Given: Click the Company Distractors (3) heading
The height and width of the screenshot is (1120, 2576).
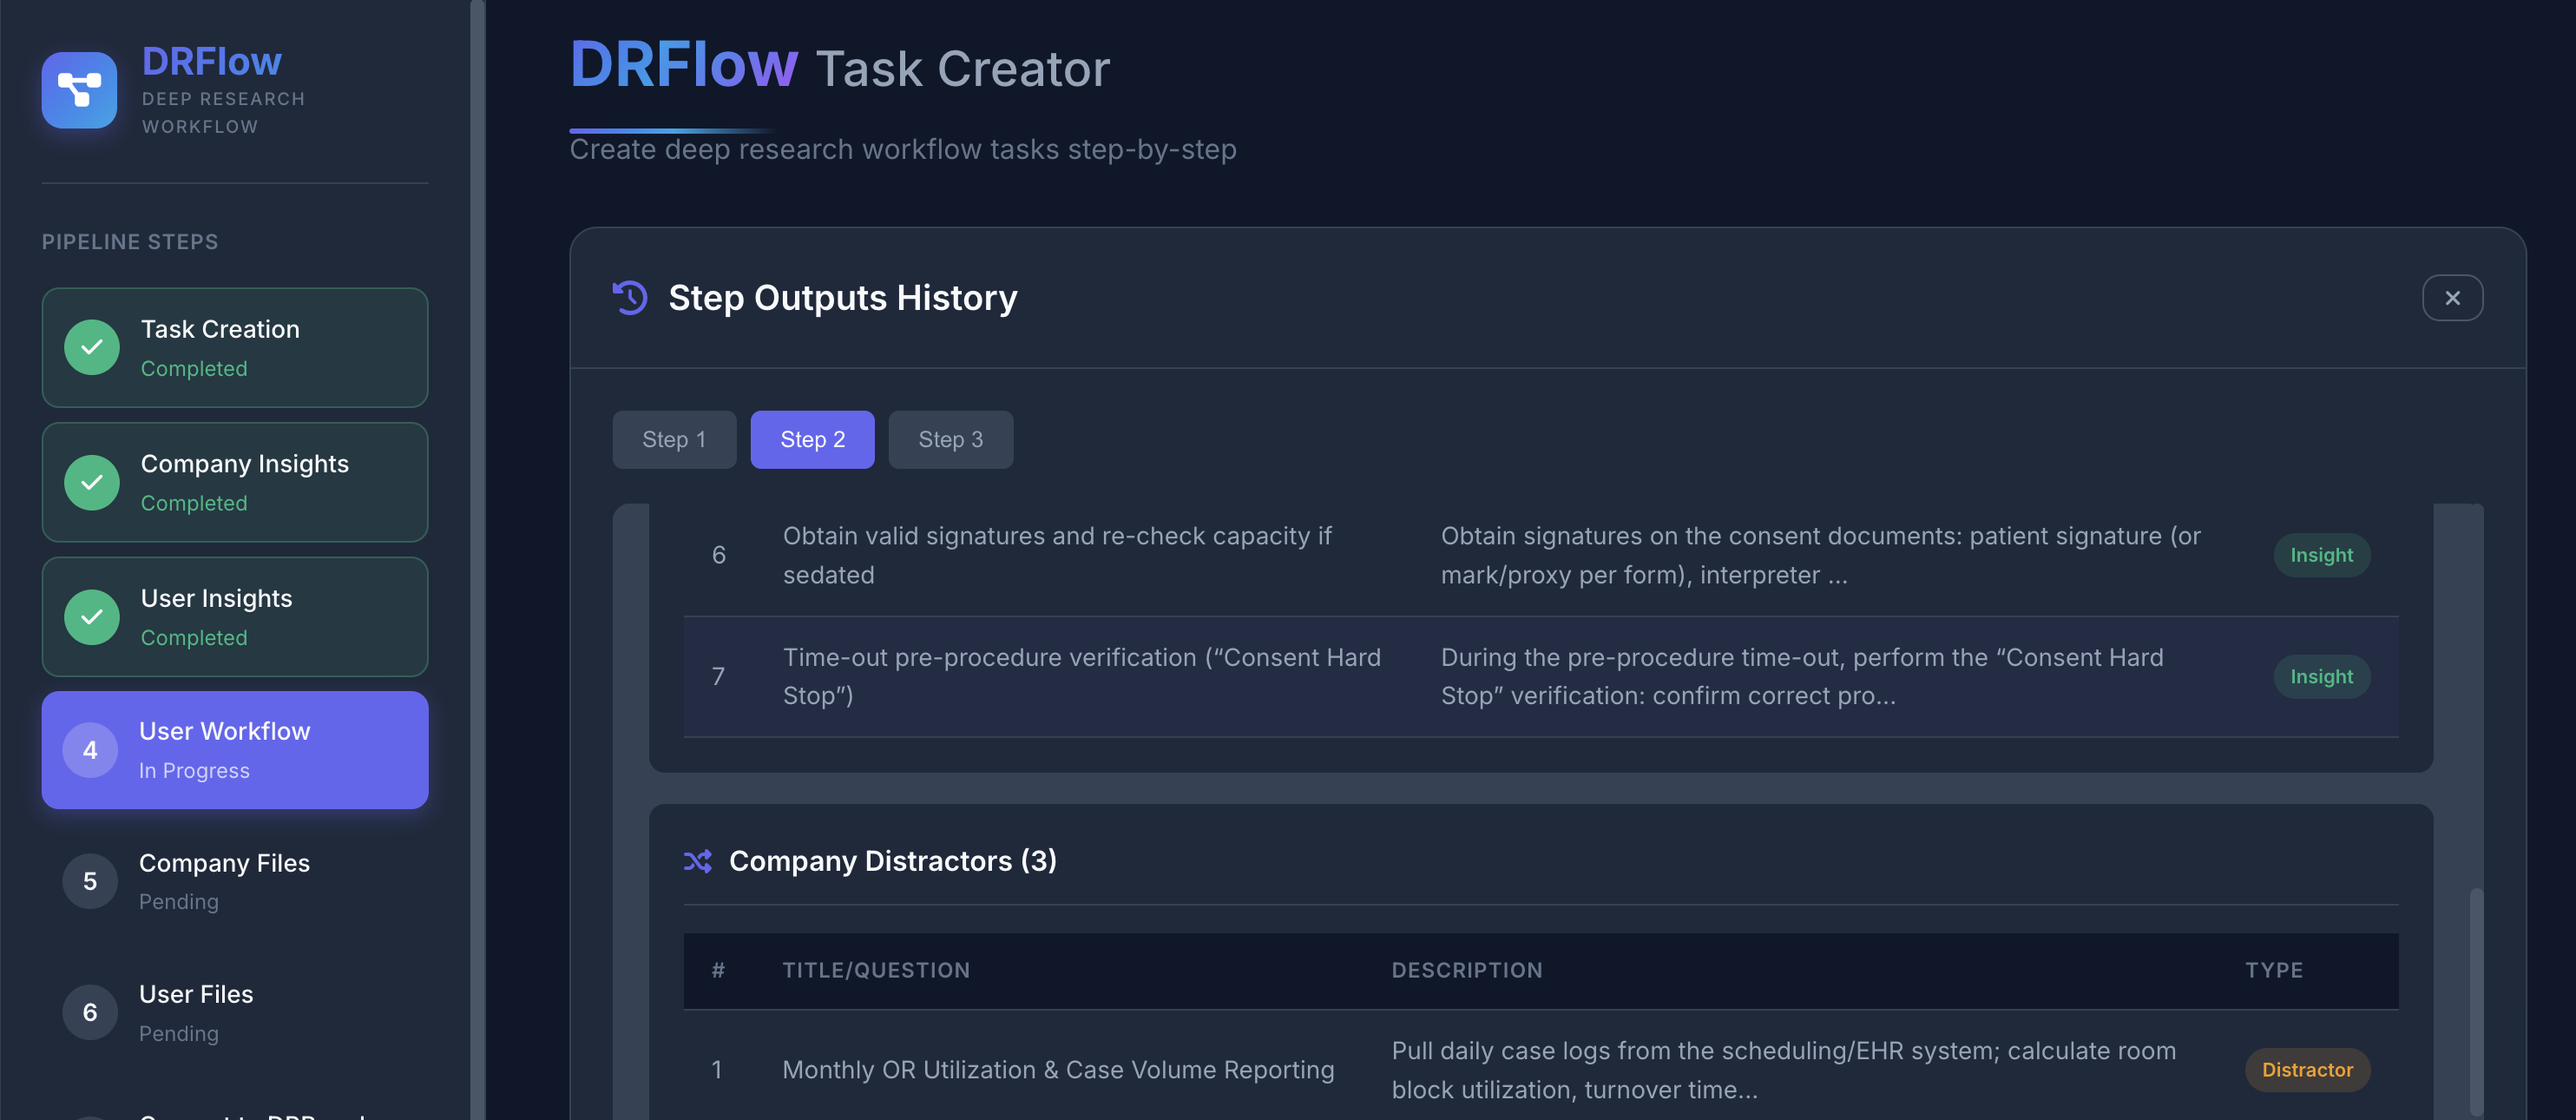Looking at the screenshot, I should click(x=892, y=861).
